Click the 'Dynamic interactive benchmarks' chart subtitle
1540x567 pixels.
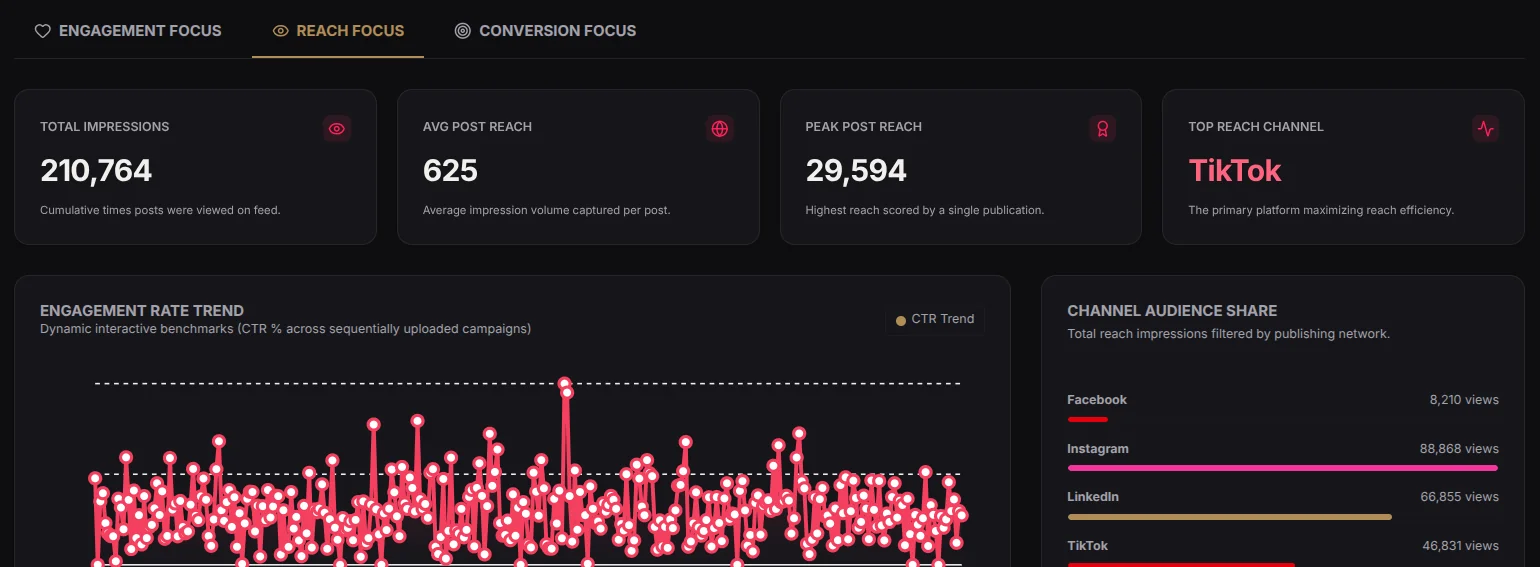[x=285, y=329]
